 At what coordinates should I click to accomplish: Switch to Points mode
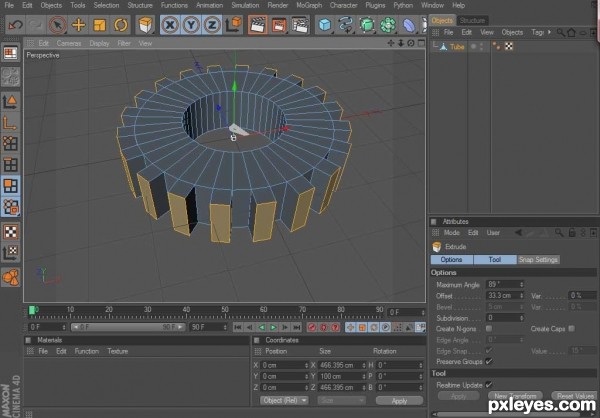11,144
